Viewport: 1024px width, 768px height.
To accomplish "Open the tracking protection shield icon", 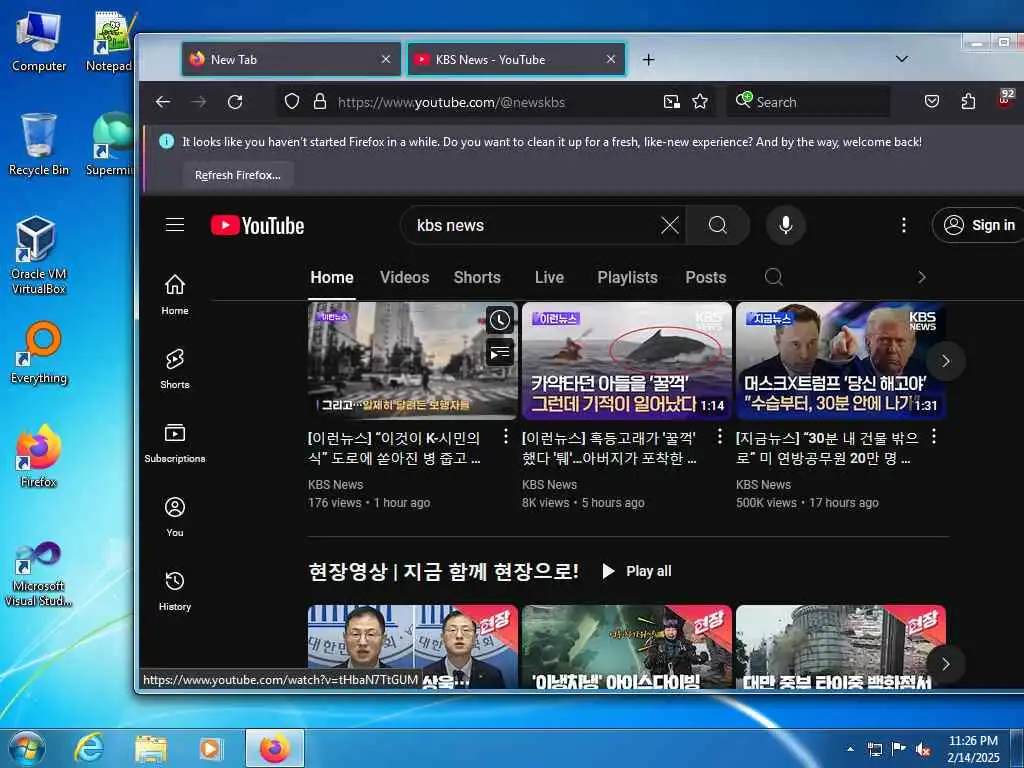I will [292, 102].
